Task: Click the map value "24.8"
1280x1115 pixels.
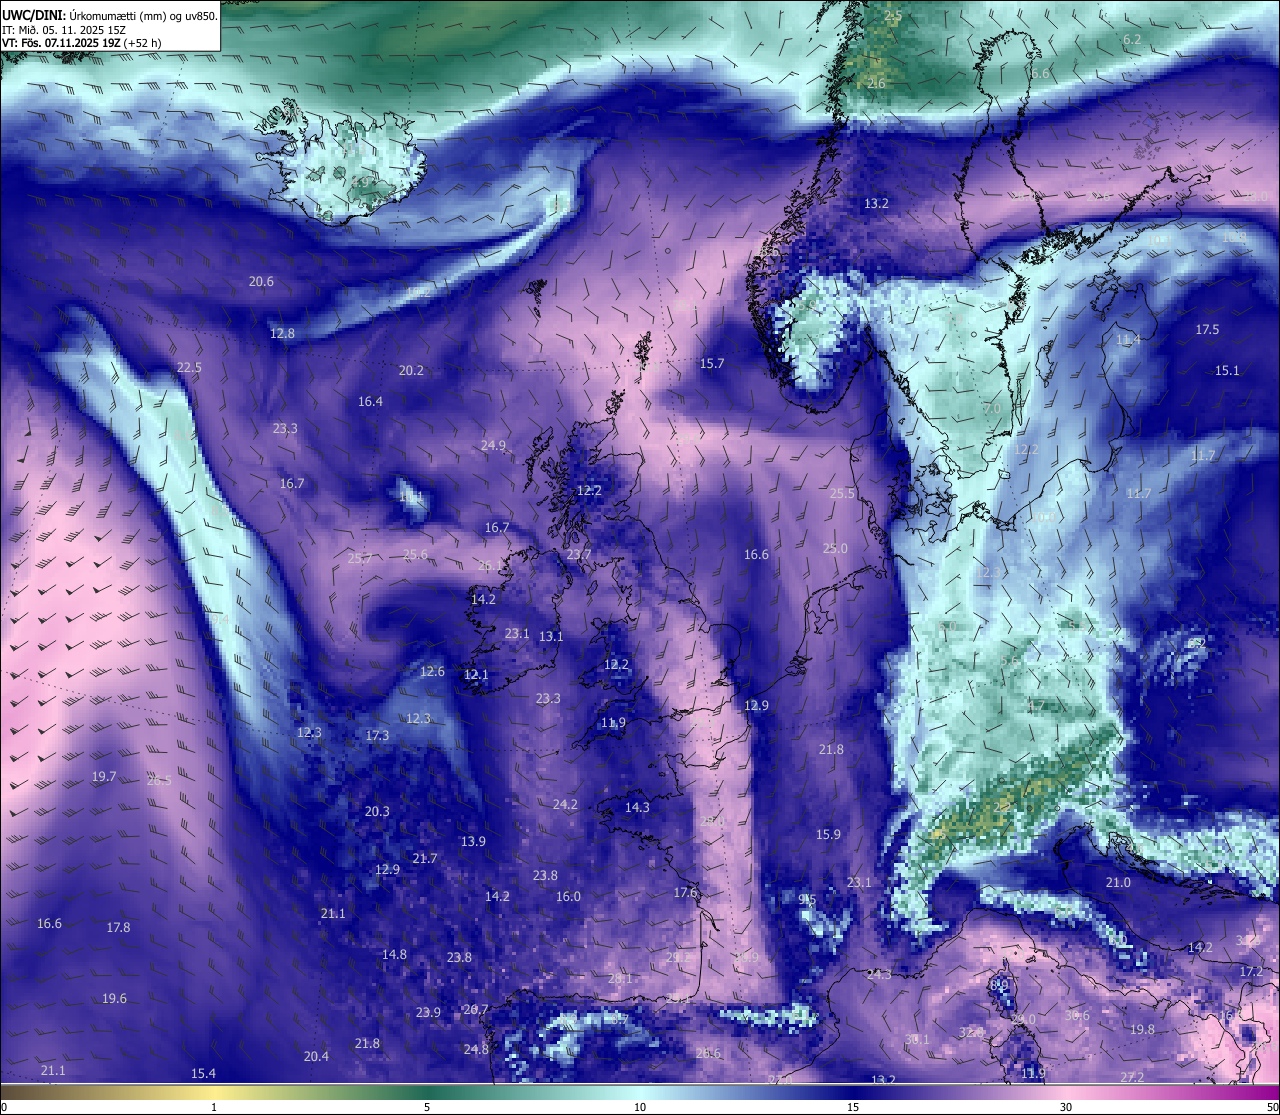Action: pyautogui.click(x=476, y=1049)
